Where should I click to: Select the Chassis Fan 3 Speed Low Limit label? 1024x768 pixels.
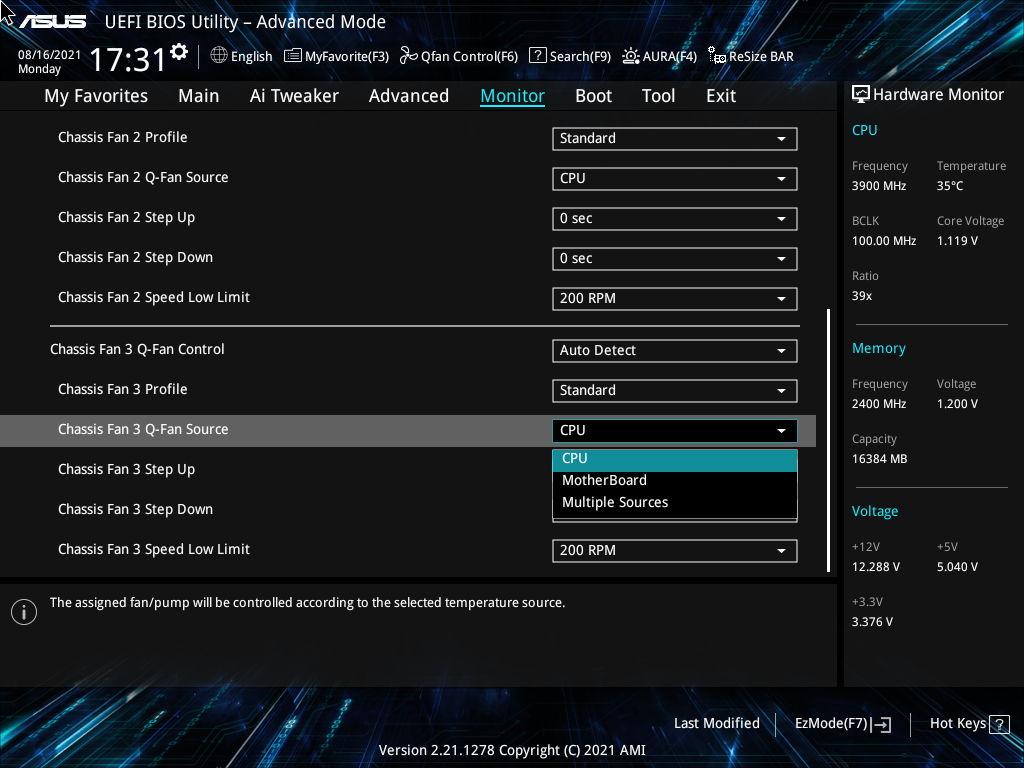click(x=153, y=550)
